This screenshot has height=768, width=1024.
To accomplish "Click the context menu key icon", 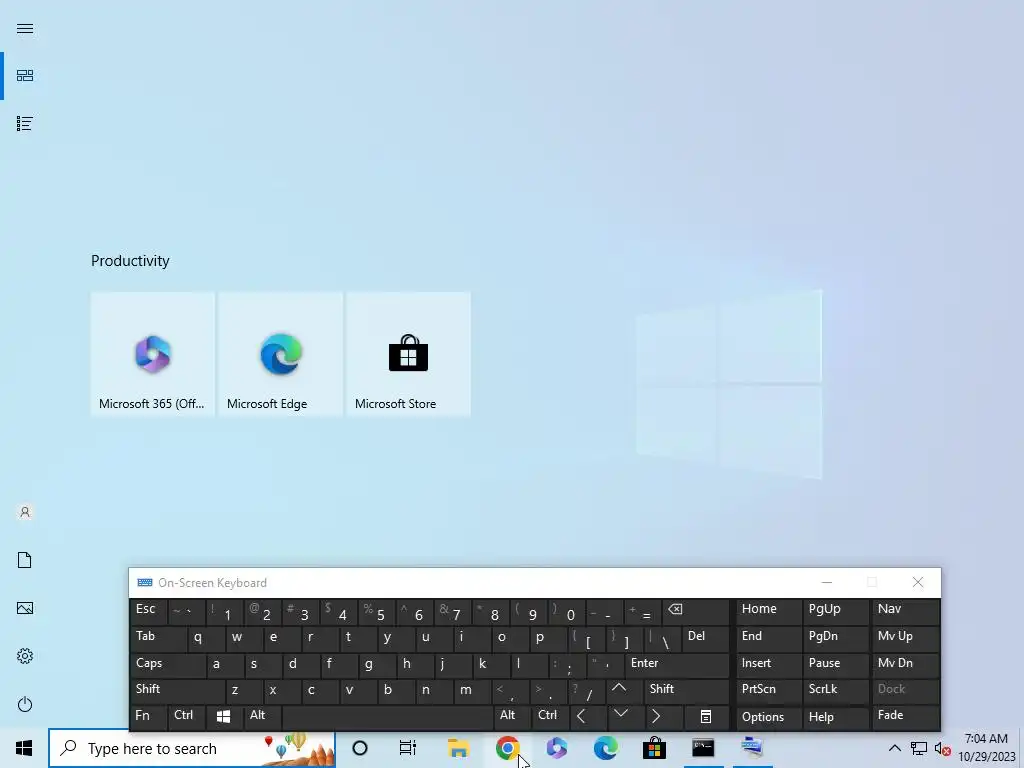I will [705, 717].
